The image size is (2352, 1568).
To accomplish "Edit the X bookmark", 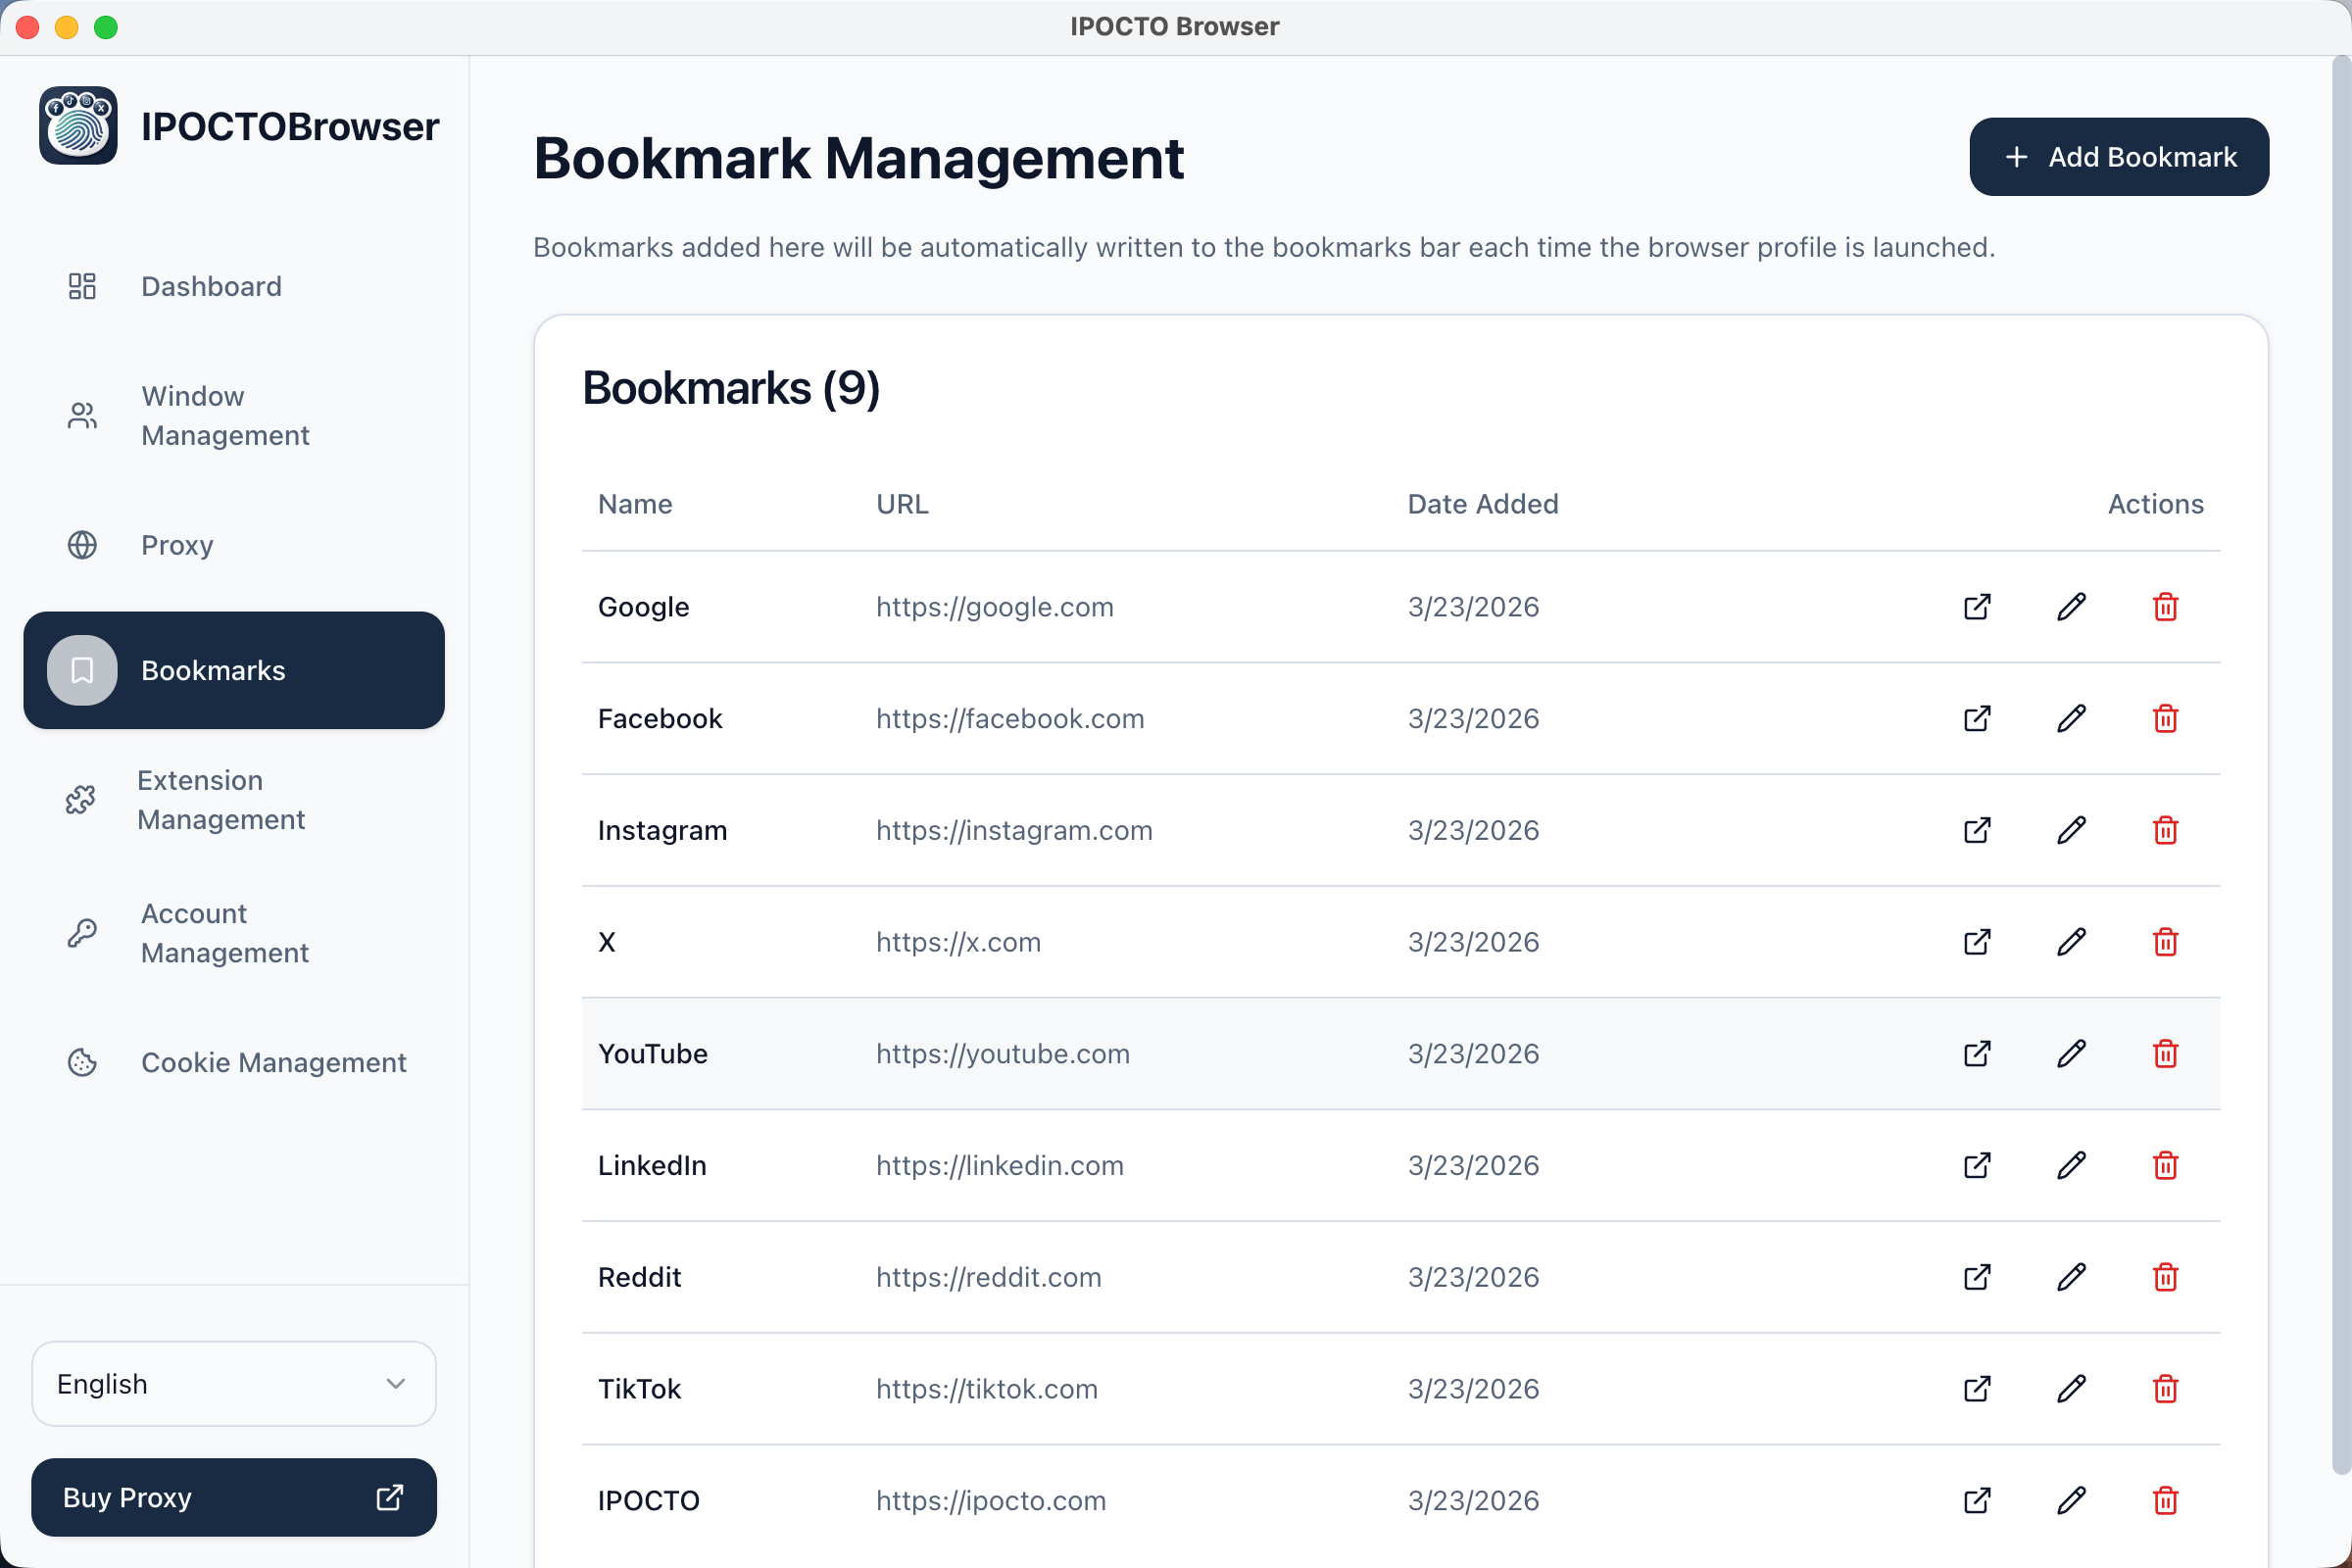I will pos(2071,942).
